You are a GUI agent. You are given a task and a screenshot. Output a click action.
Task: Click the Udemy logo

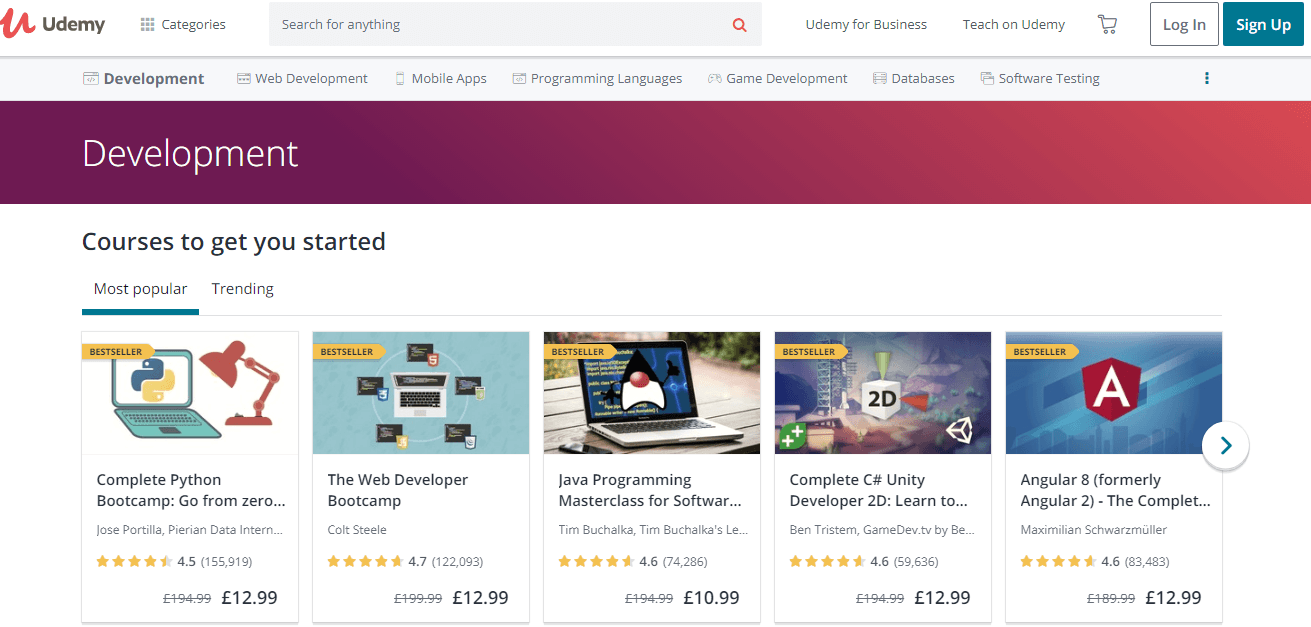[53, 24]
